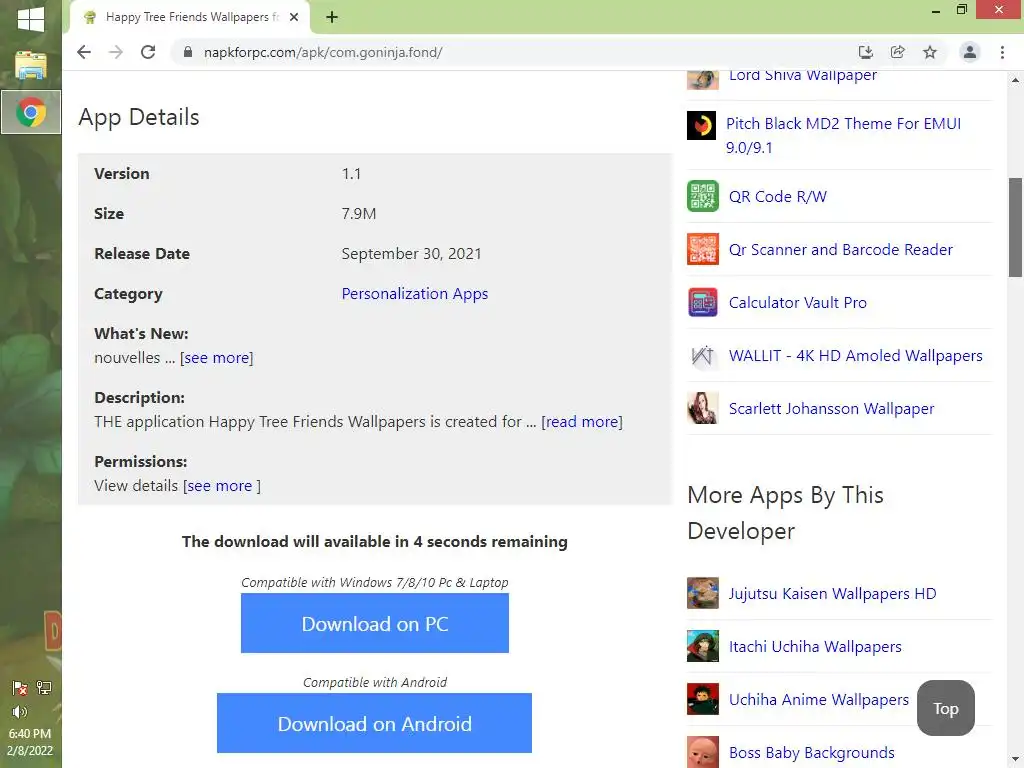This screenshot has width=1024, height=768.
Task: Click the Download on PC button
Action: point(375,623)
